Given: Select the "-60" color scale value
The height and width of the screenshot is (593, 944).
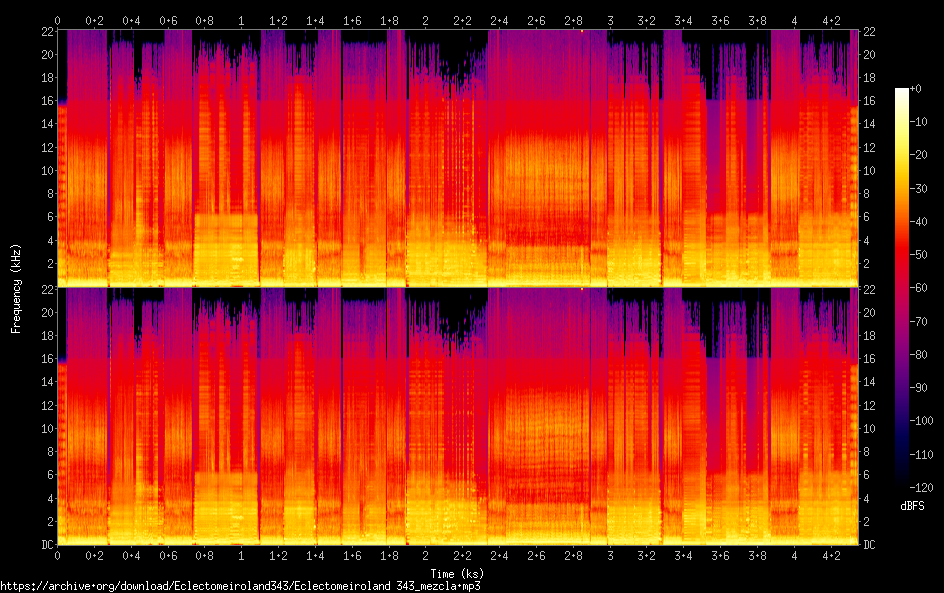Looking at the screenshot, I should click(919, 288).
